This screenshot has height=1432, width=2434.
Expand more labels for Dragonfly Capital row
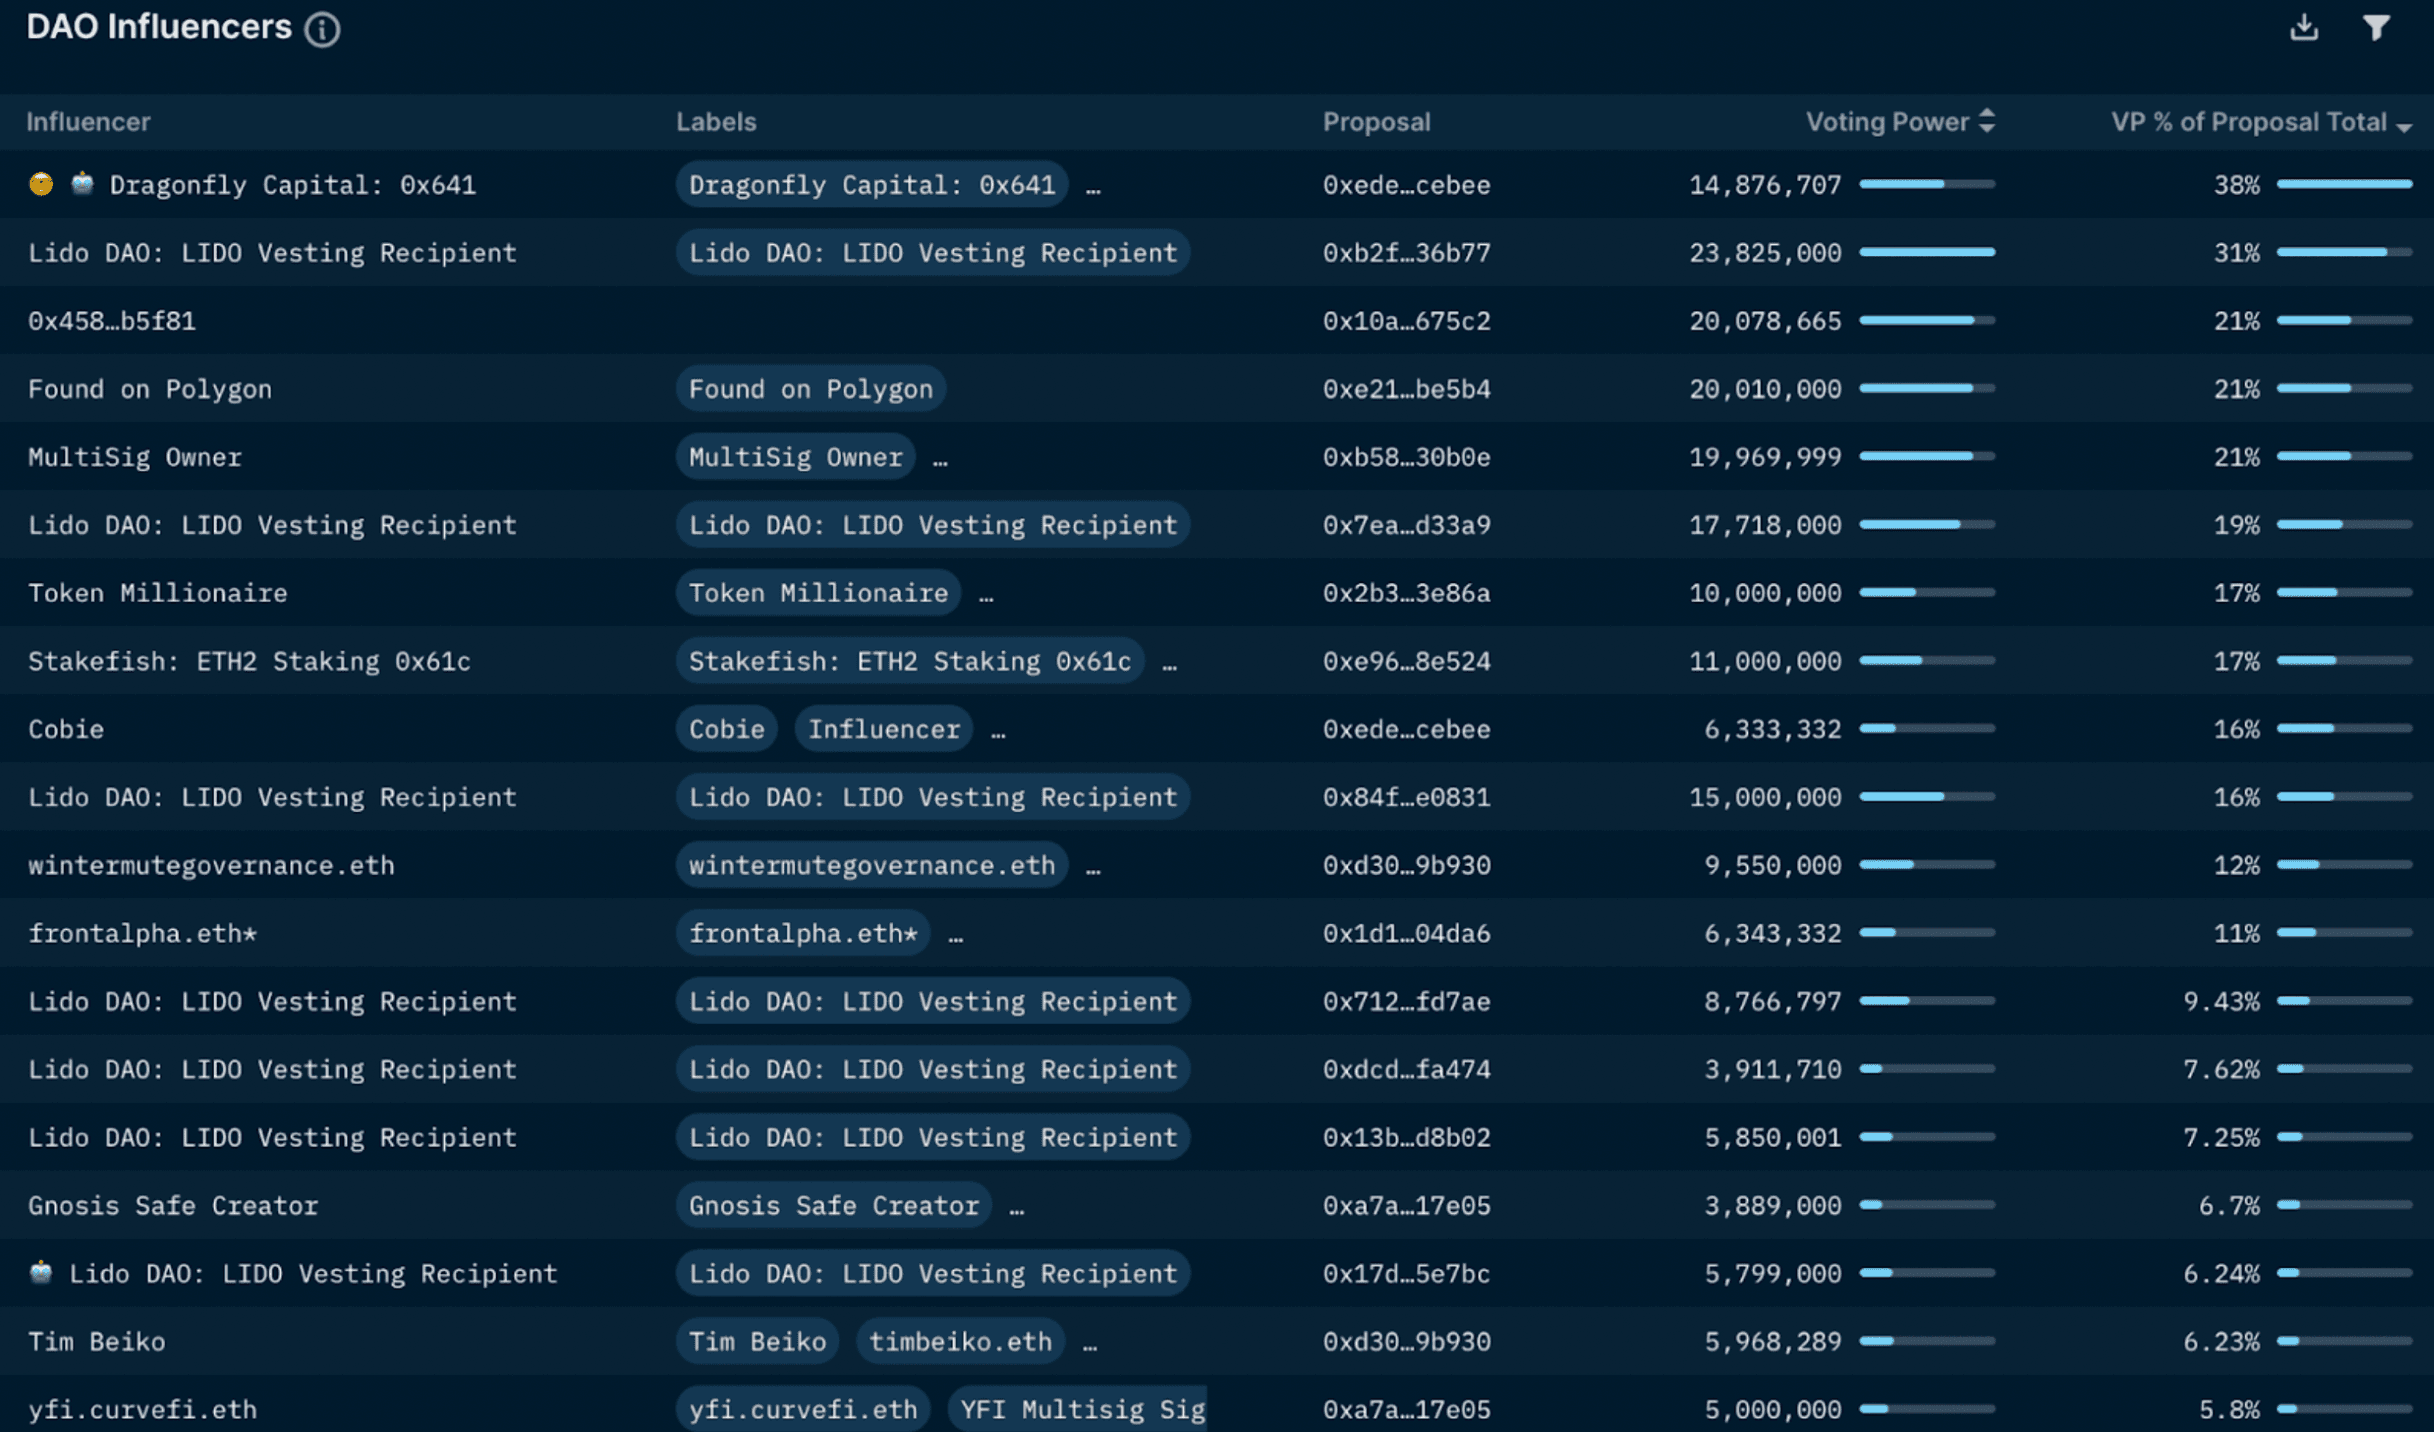[x=1093, y=186]
